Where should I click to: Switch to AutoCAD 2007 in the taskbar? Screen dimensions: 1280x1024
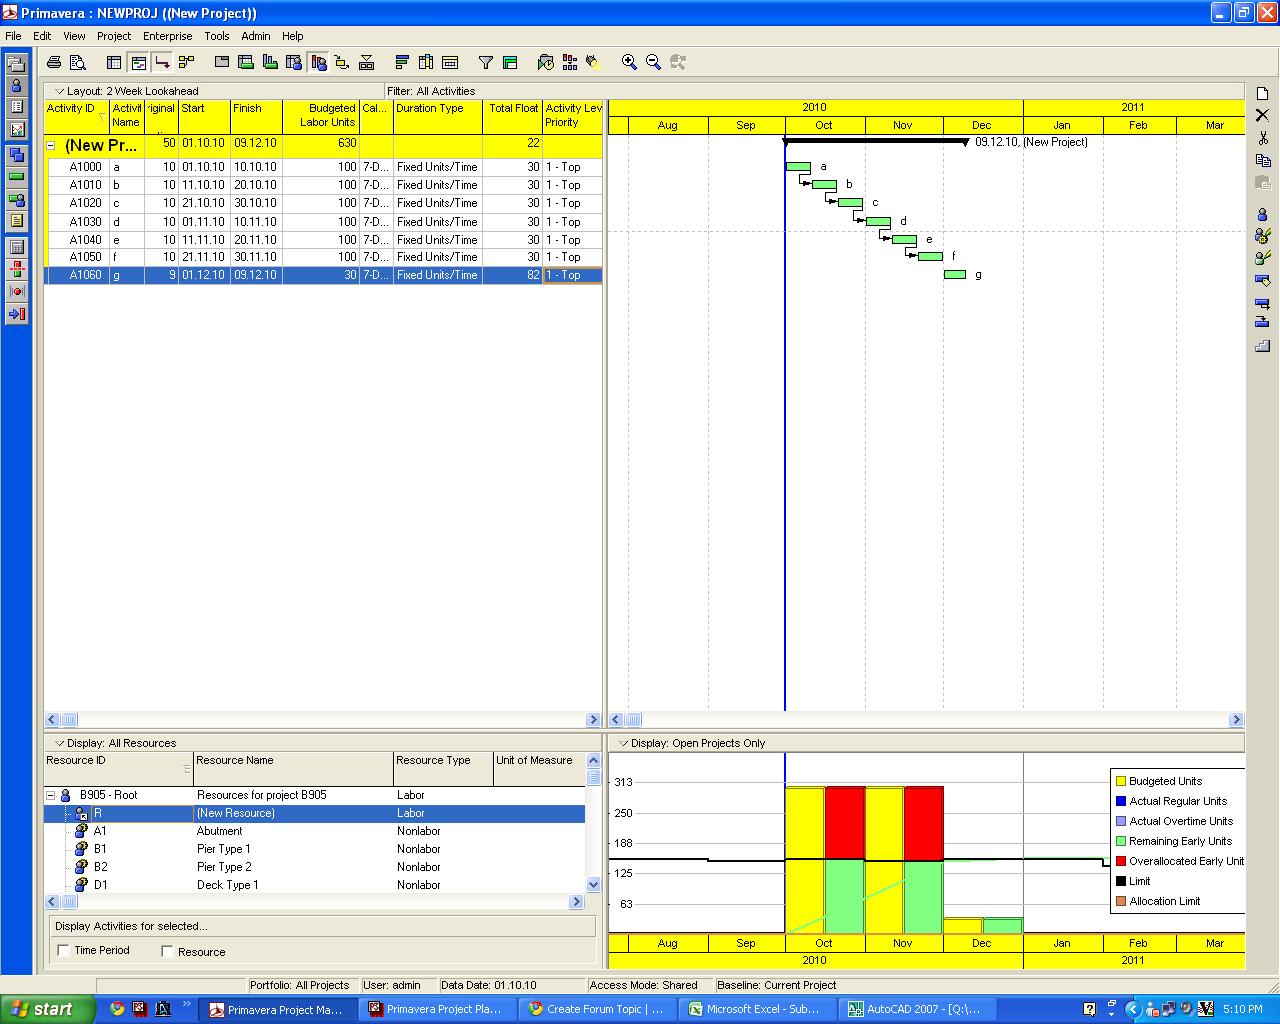[x=917, y=1009]
